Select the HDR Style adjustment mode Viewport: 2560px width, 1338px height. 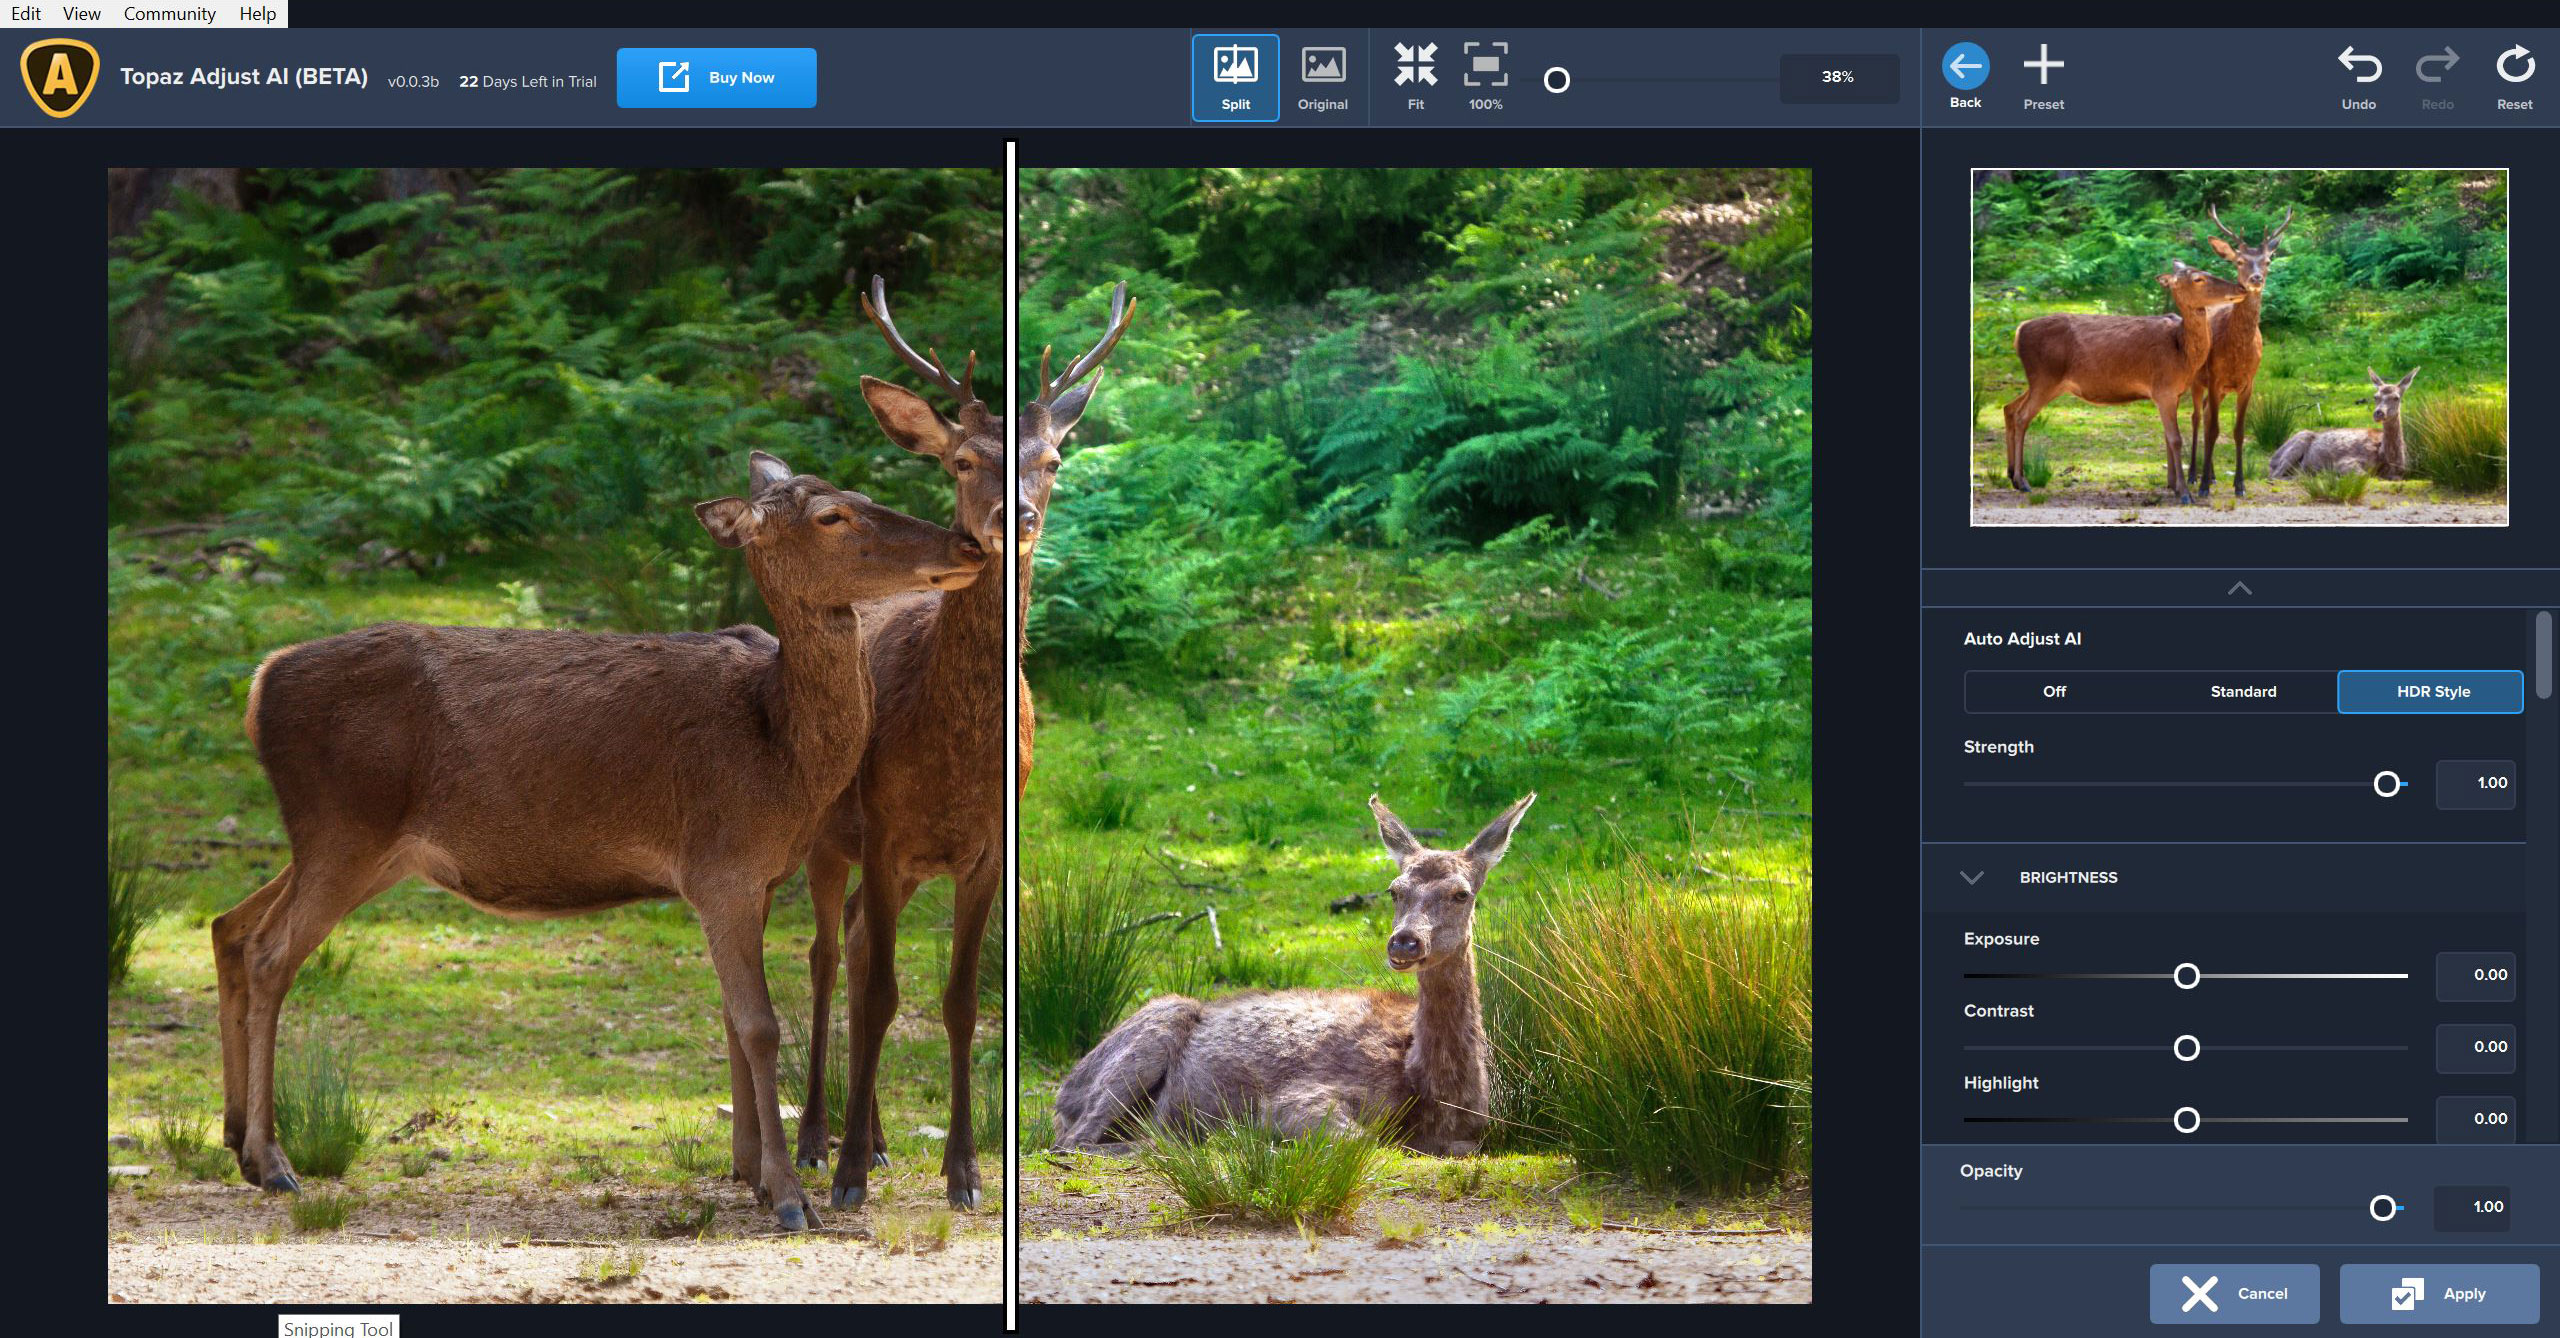[x=2430, y=691]
